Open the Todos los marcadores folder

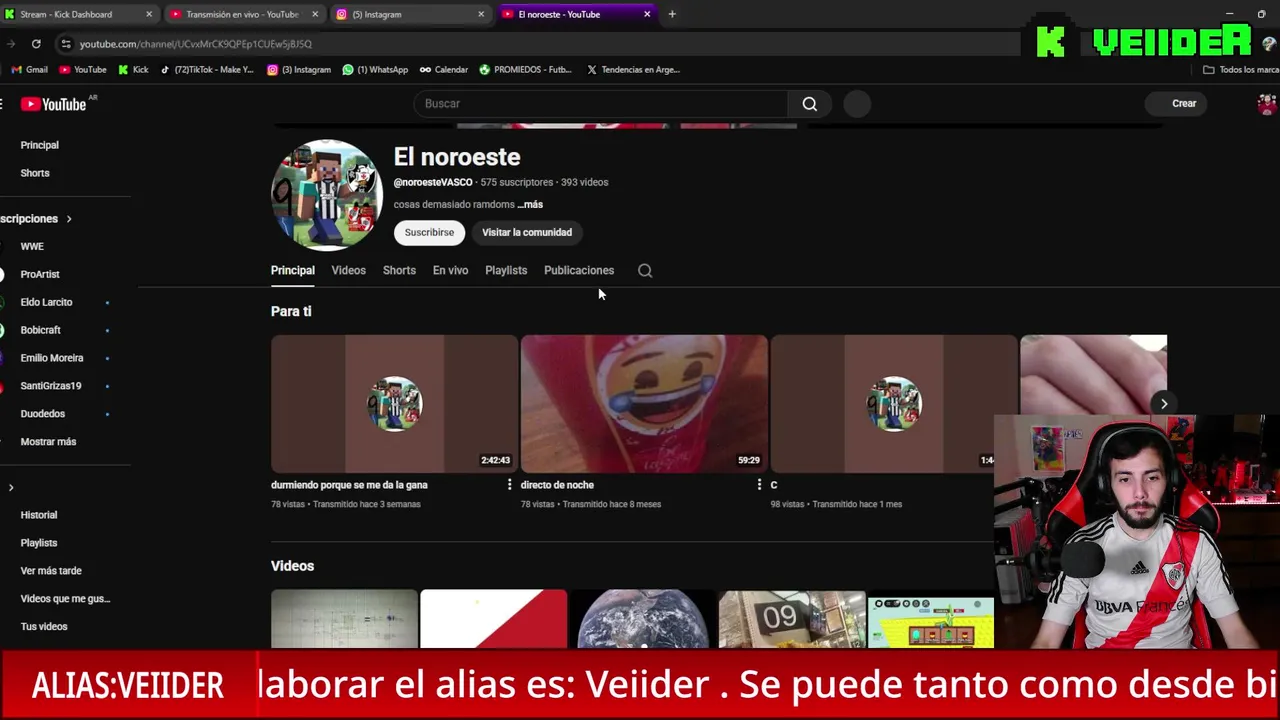point(1241,70)
